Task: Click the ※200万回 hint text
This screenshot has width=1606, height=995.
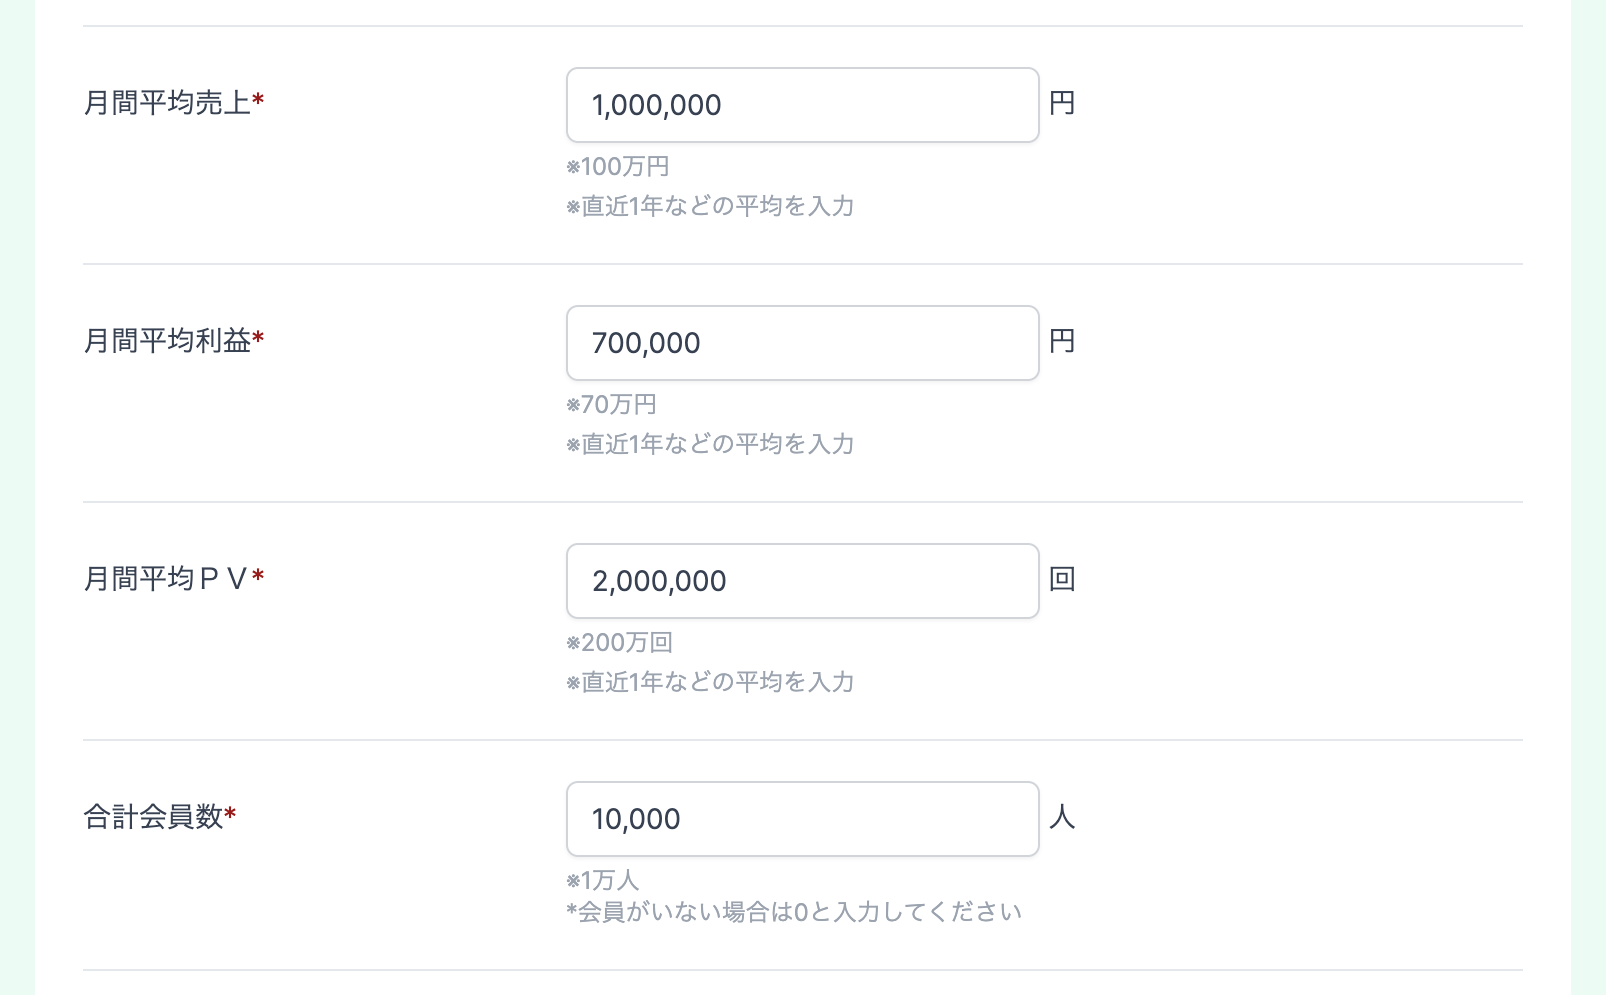Action: [620, 642]
